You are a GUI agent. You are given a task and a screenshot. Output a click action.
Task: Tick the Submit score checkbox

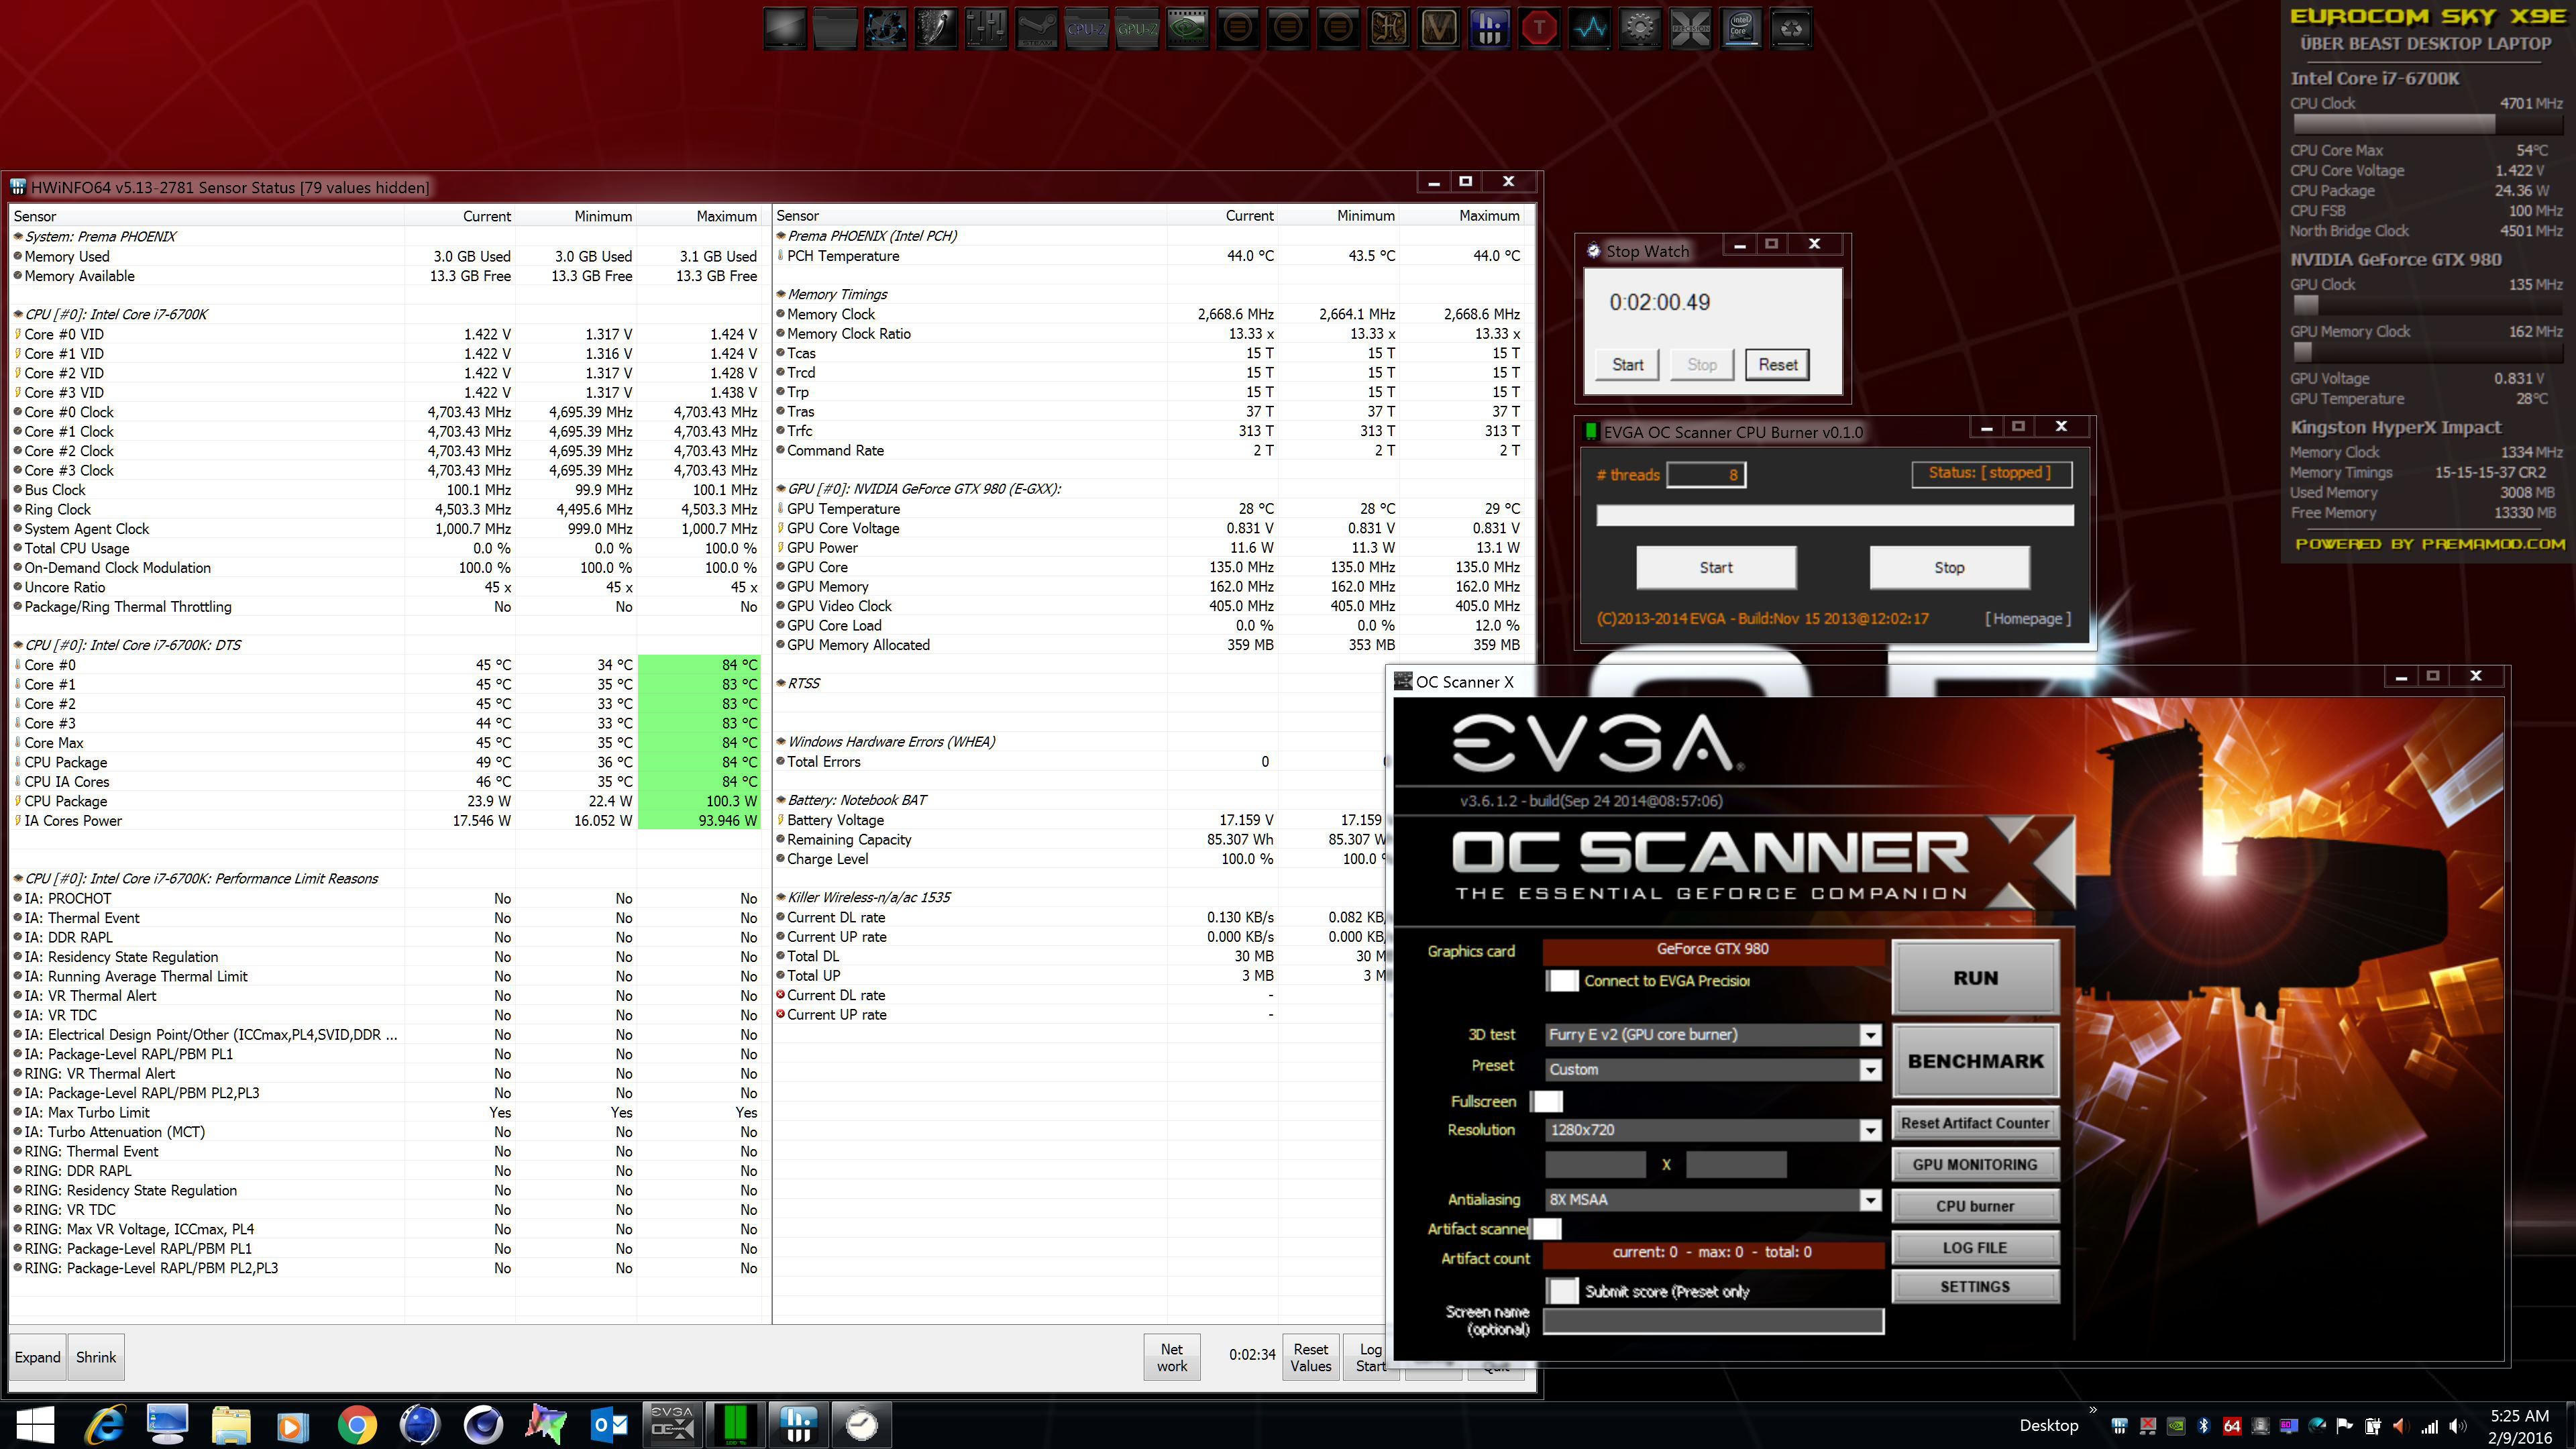[1563, 1291]
